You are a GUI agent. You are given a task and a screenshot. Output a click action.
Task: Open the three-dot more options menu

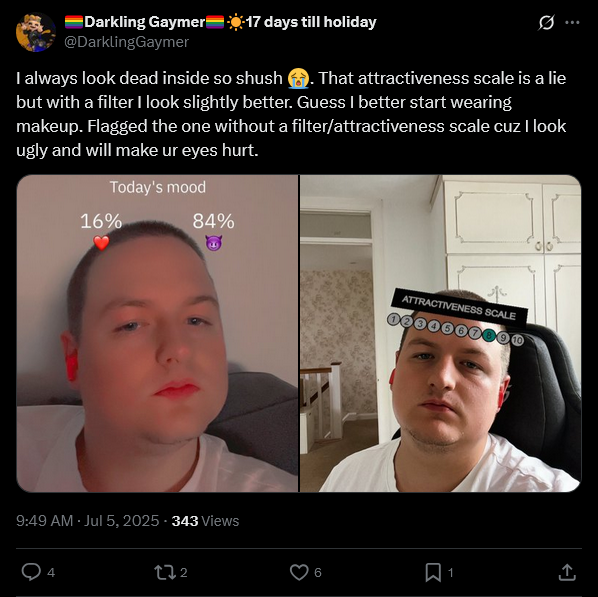(572, 23)
